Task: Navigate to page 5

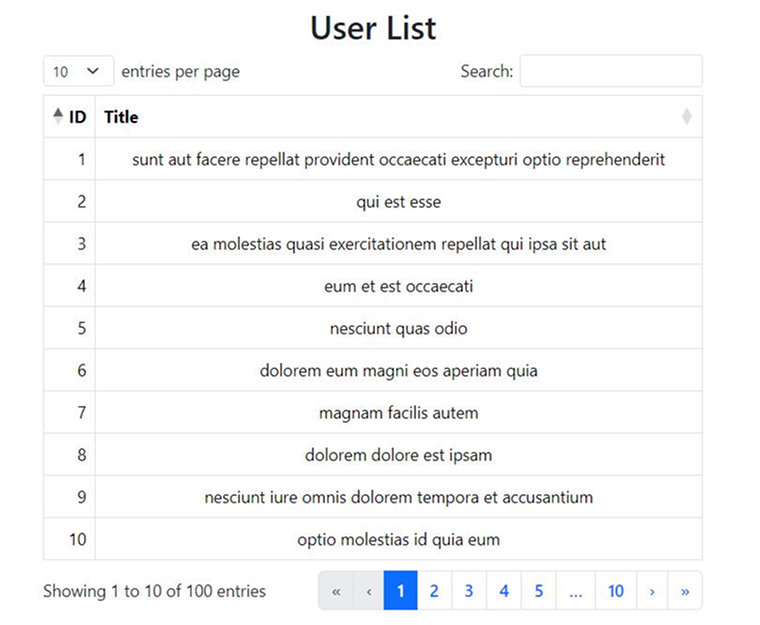Action: click(x=538, y=591)
